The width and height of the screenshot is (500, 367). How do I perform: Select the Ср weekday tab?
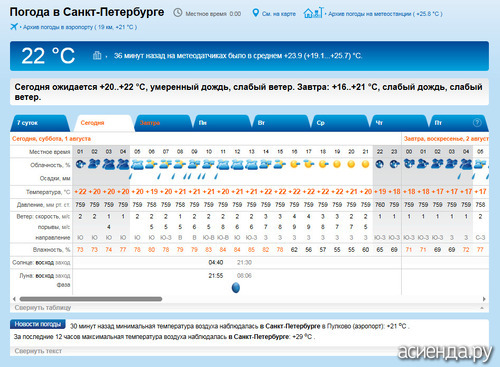click(x=341, y=123)
